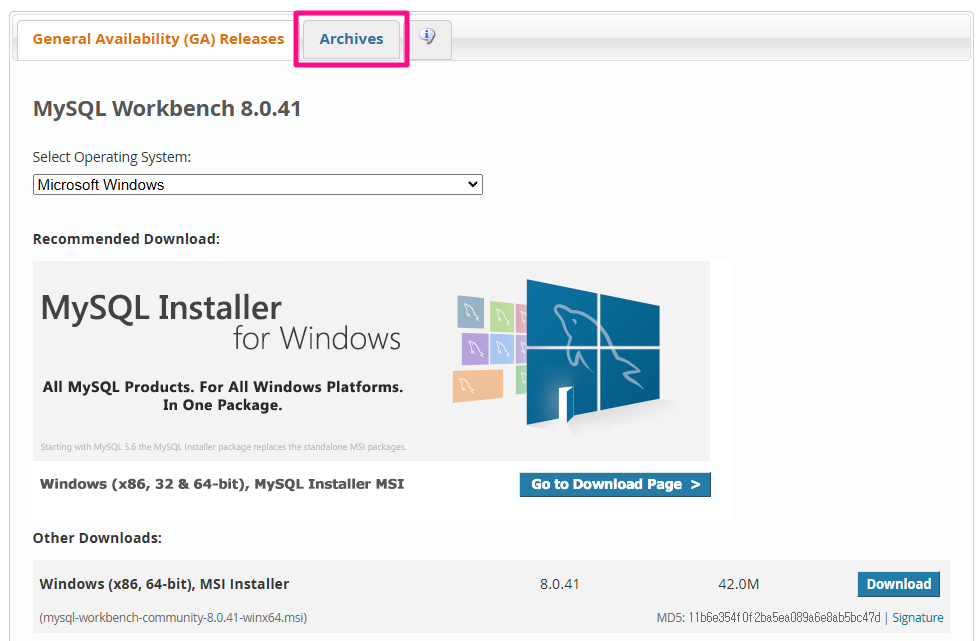Viewport: 977px width, 641px height.
Task: Click the information icon tab
Action: point(427,36)
